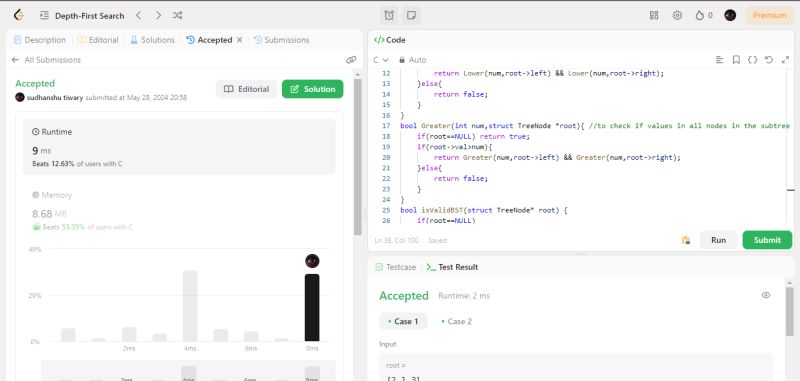
Task: Select the Accepted tab
Action: 209,40
